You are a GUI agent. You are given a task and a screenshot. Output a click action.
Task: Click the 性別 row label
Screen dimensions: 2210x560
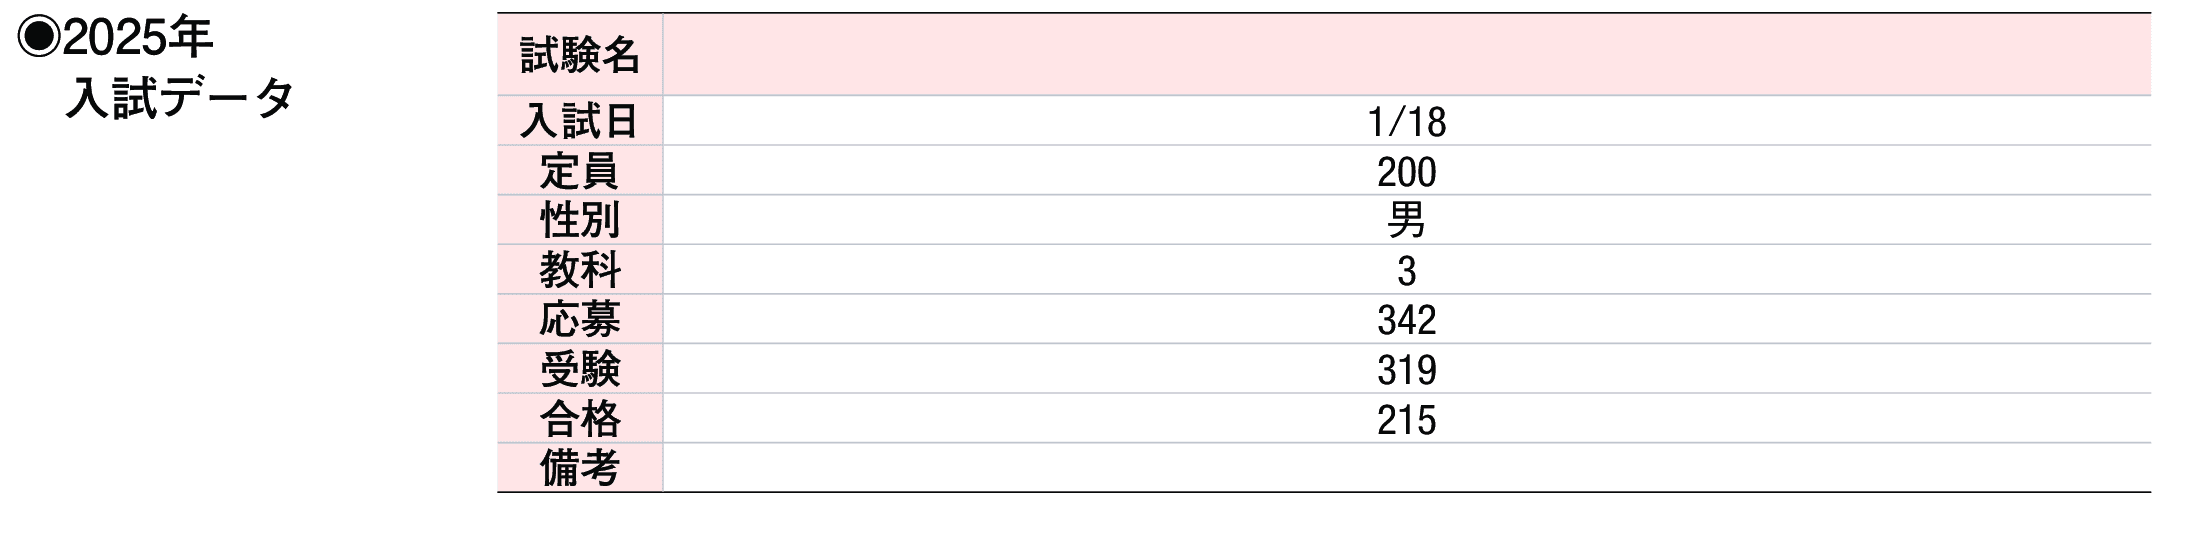pos(580,220)
